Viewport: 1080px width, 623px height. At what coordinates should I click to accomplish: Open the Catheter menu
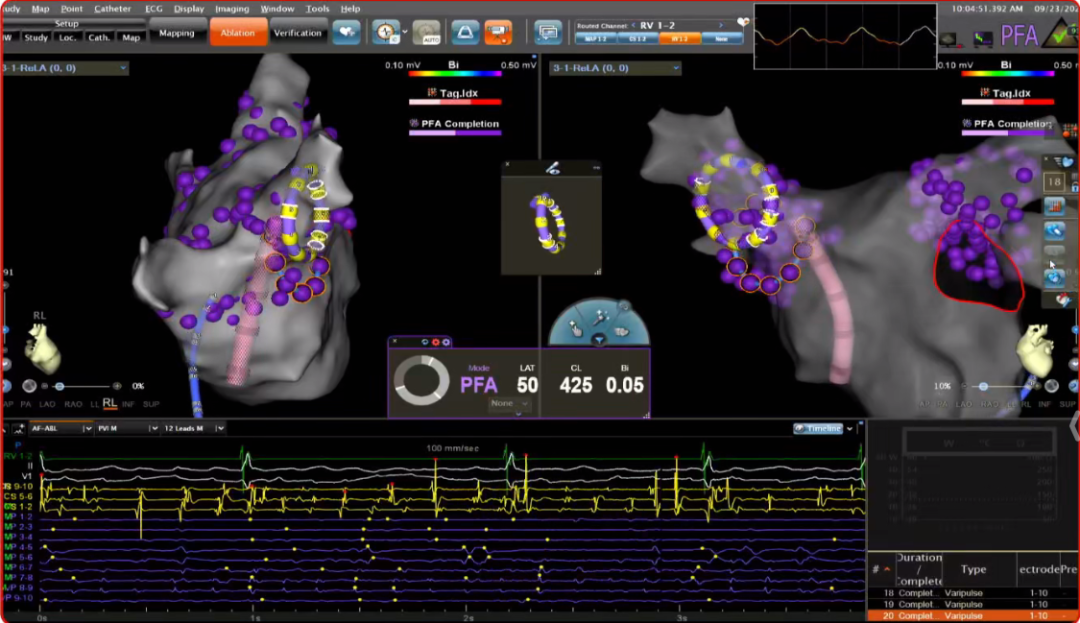[x=112, y=8]
